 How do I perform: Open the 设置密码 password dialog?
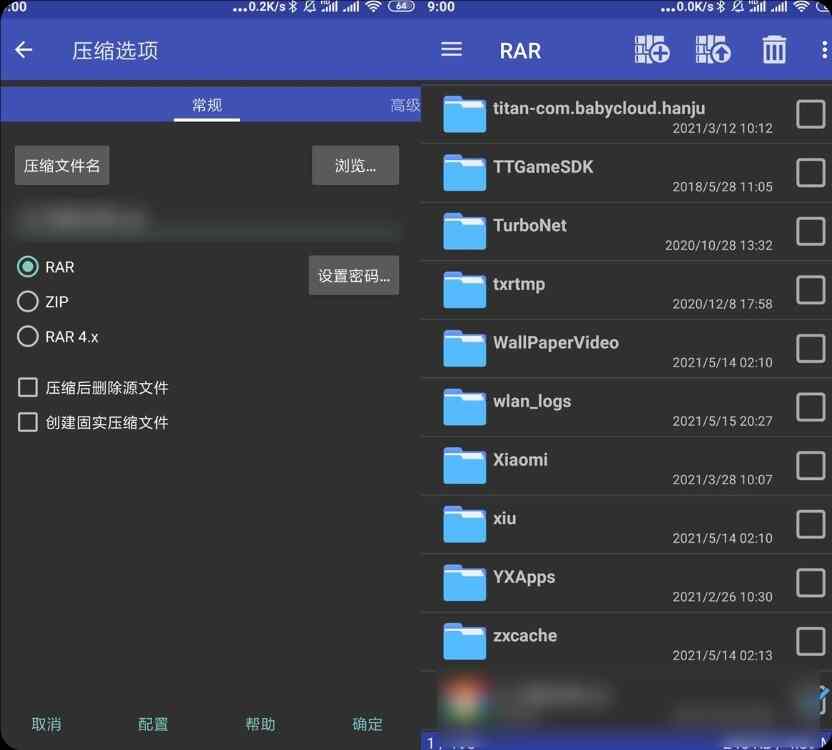click(354, 275)
